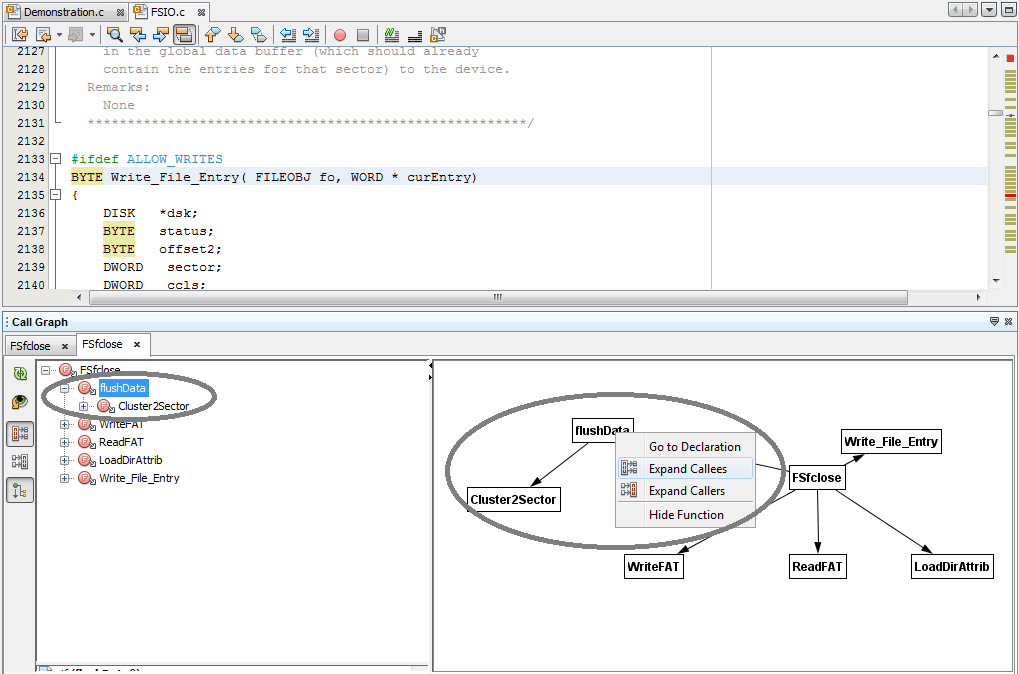
Task: Expand the WriteFAT tree node
Action: (65, 424)
